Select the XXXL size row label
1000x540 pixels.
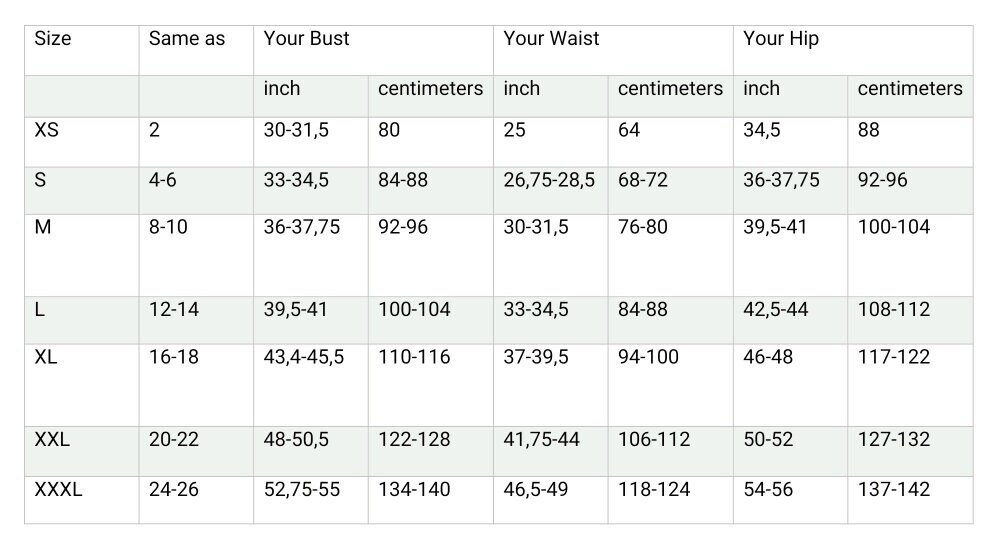pos(58,489)
